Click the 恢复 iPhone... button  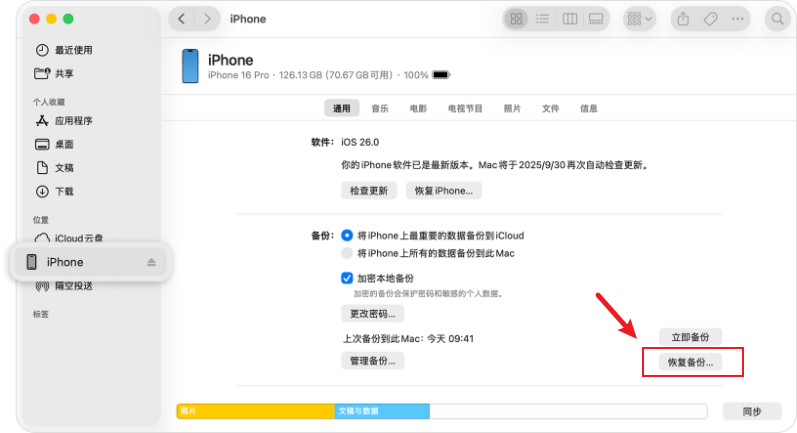click(x=444, y=191)
